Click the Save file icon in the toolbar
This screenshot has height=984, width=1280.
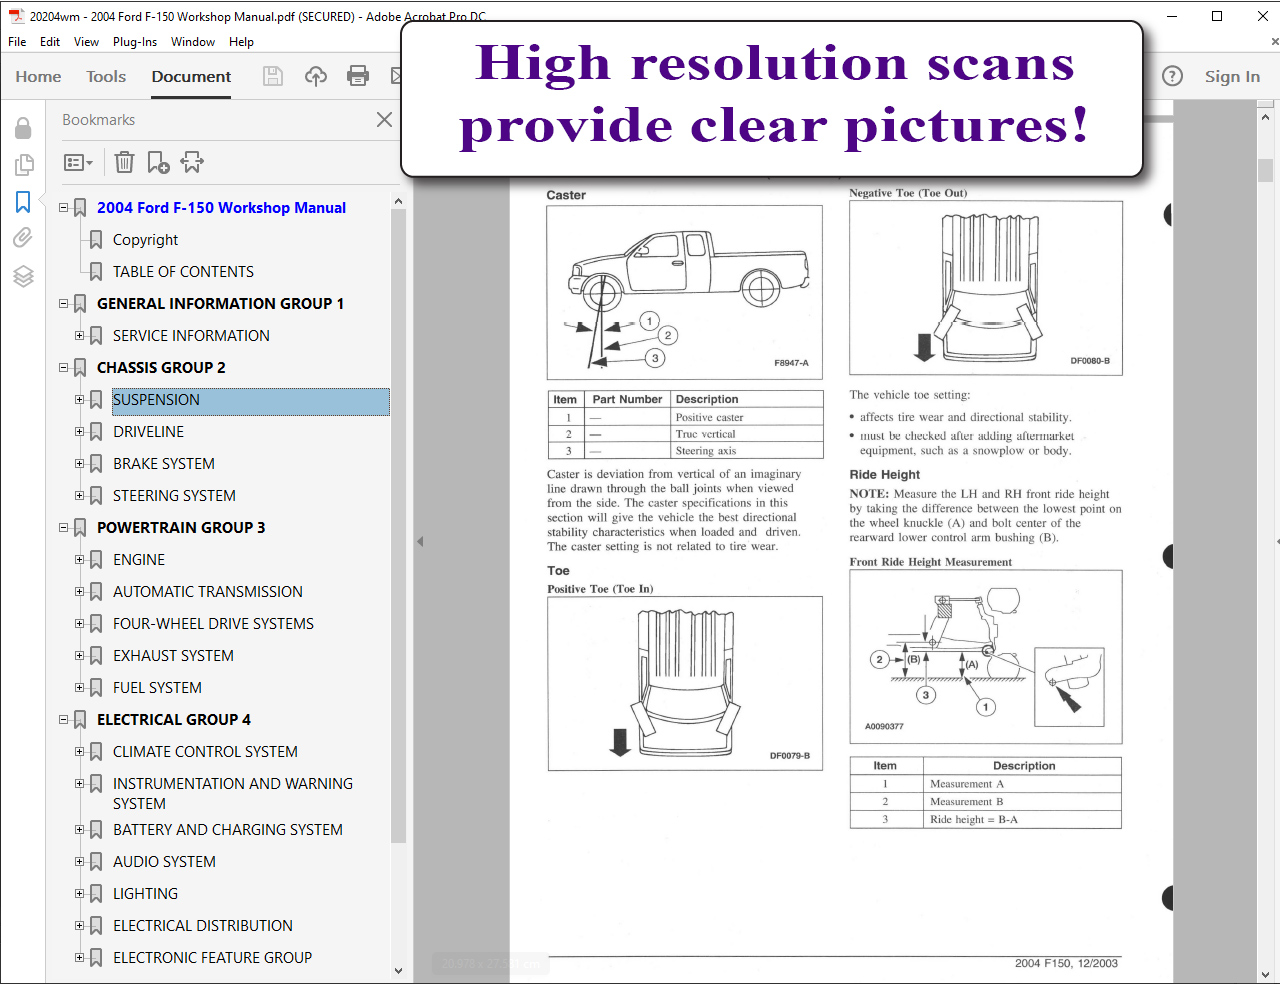pyautogui.click(x=272, y=76)
